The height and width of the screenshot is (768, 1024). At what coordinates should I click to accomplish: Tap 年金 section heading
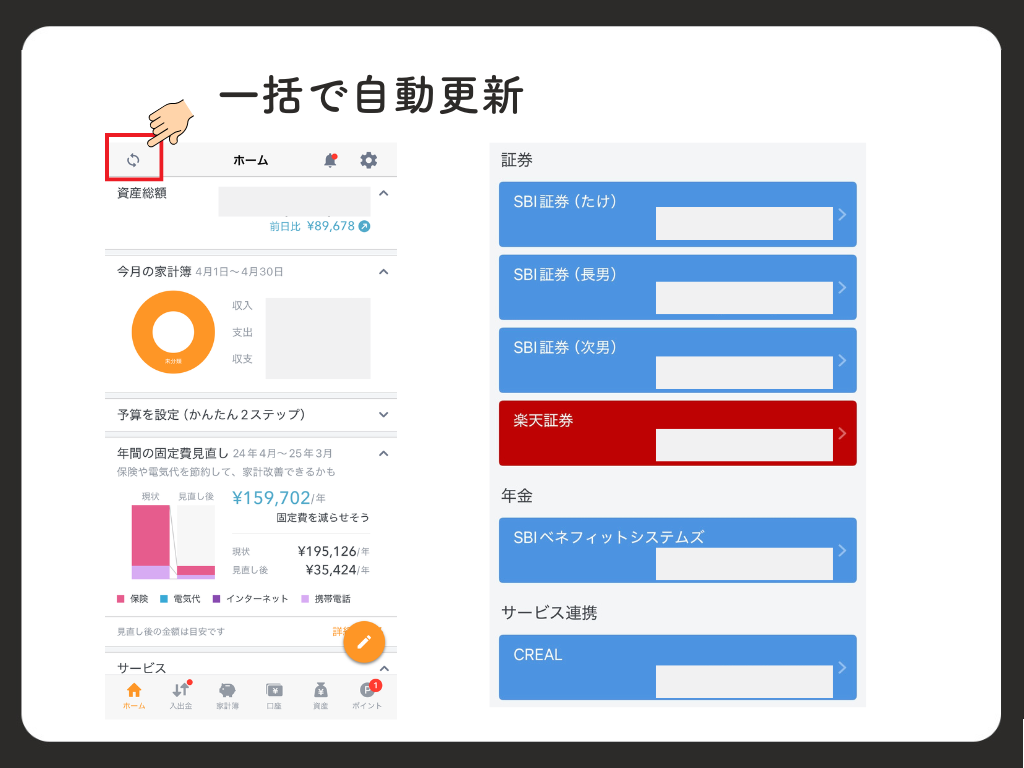[x=517, y=496]
